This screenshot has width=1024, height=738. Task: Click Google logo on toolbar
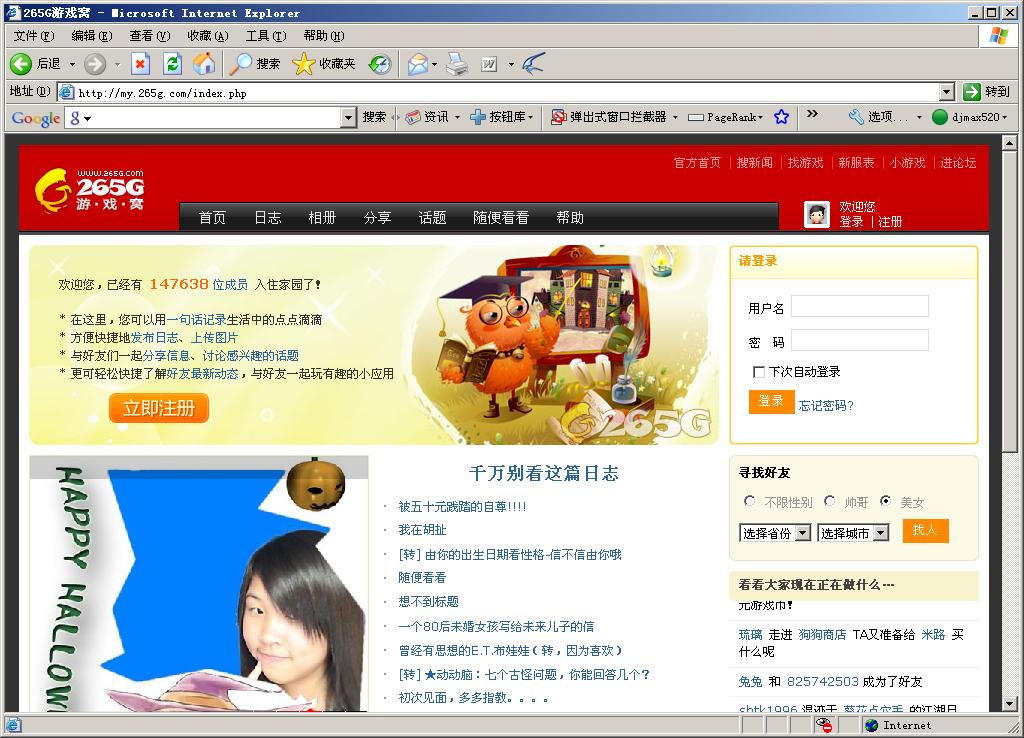[x=36, y=118]
